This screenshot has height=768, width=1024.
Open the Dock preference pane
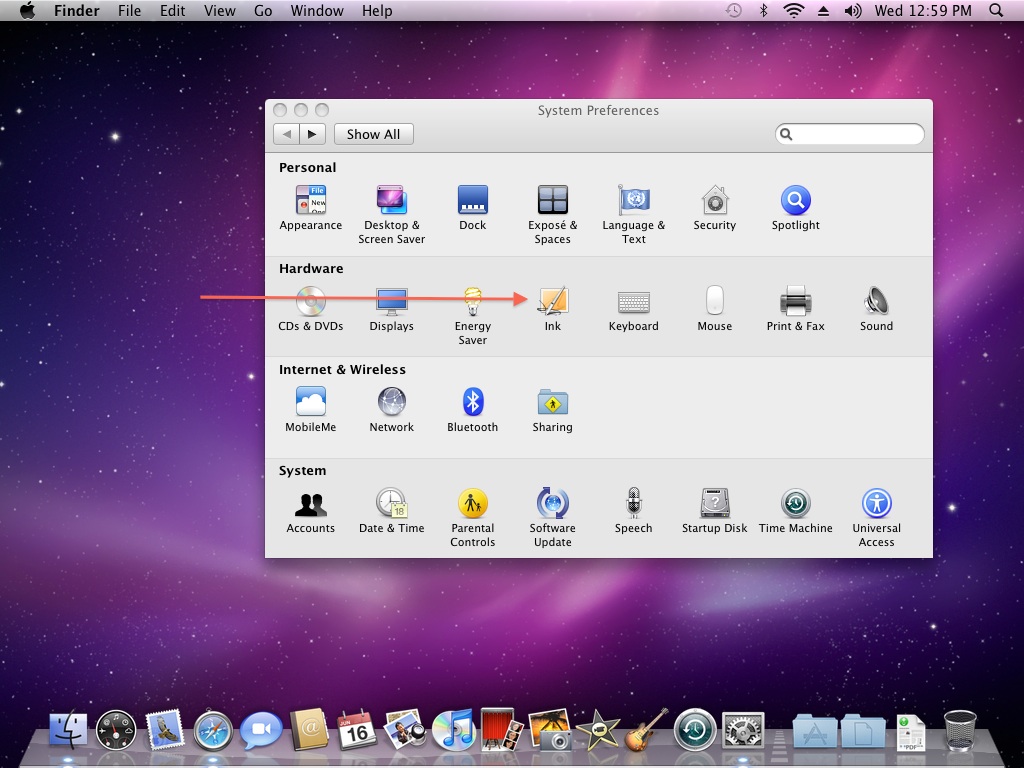click(x=472, y=208)
